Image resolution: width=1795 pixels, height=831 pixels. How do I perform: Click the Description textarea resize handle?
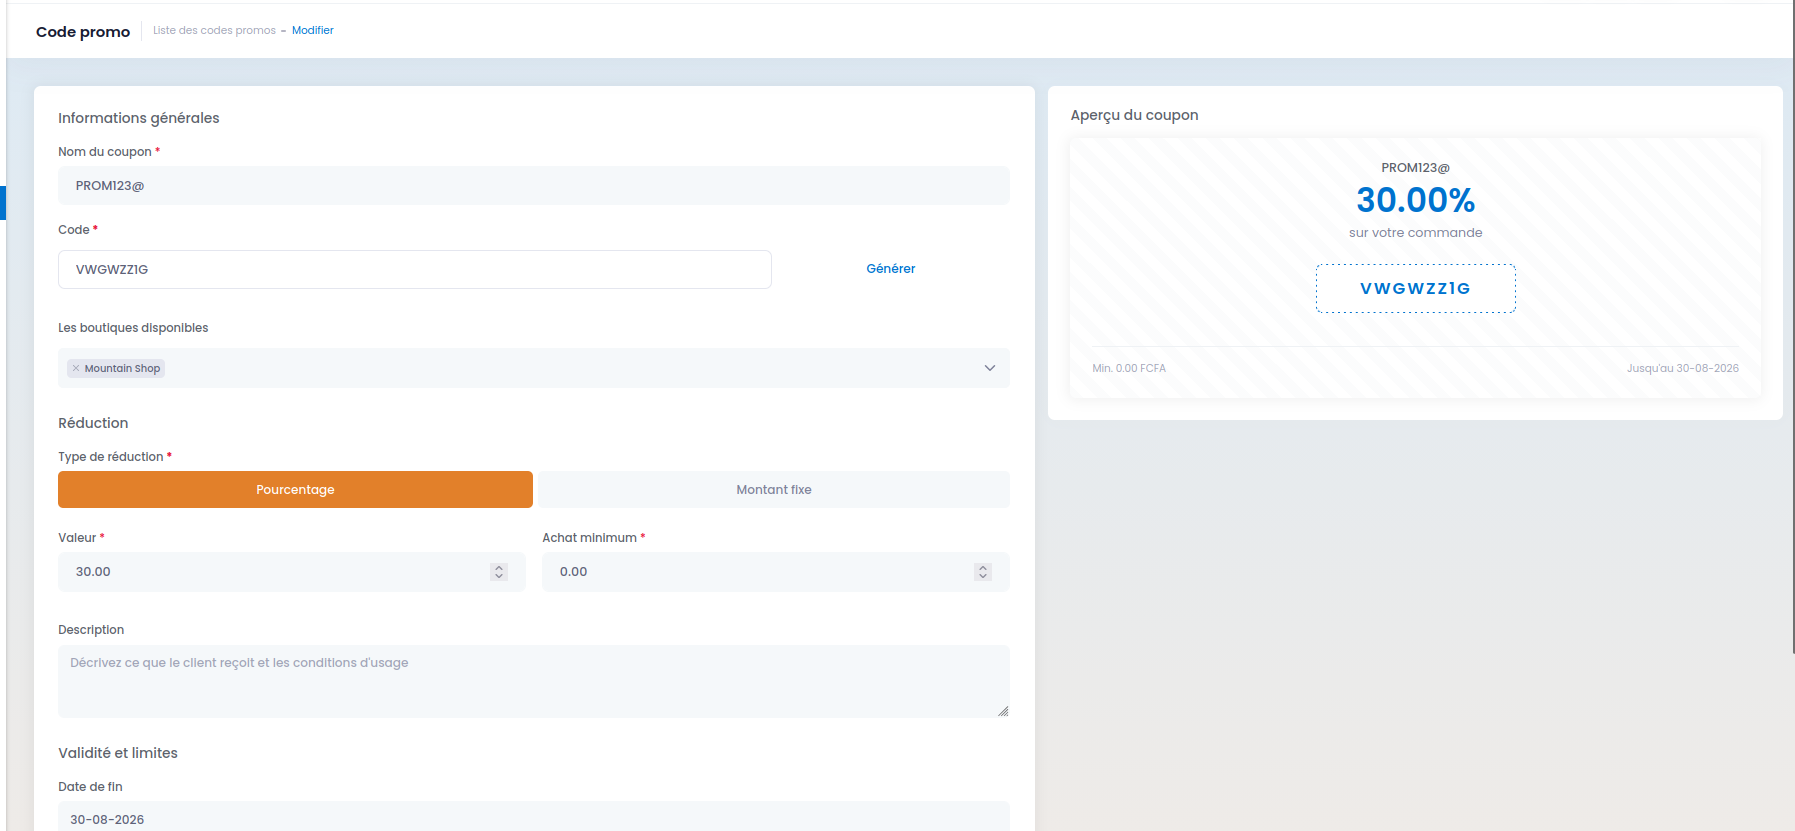[x=1003, y=711]
